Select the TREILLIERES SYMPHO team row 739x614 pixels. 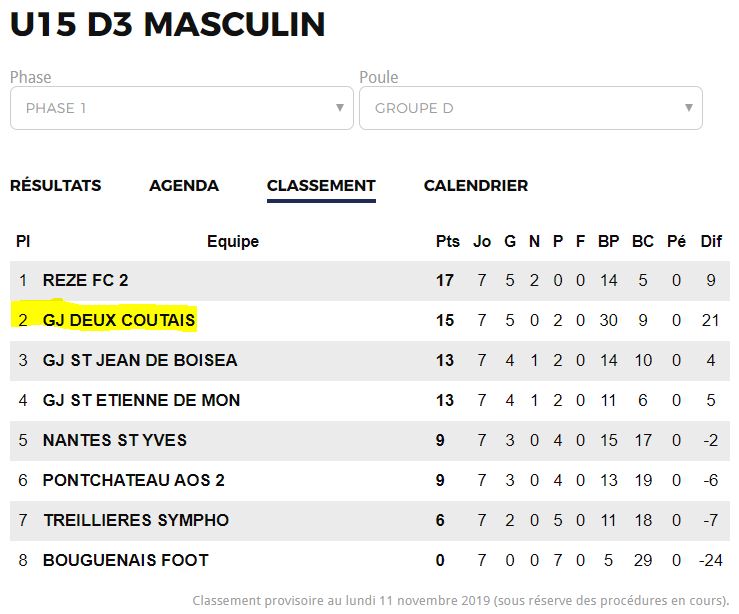point(370,521)
